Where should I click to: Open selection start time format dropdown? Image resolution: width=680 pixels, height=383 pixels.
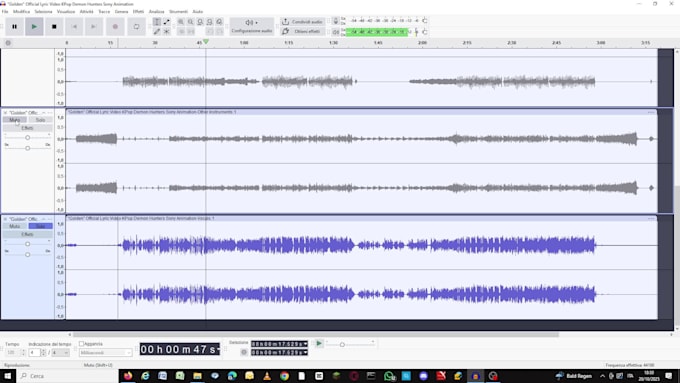coord(306,344)
